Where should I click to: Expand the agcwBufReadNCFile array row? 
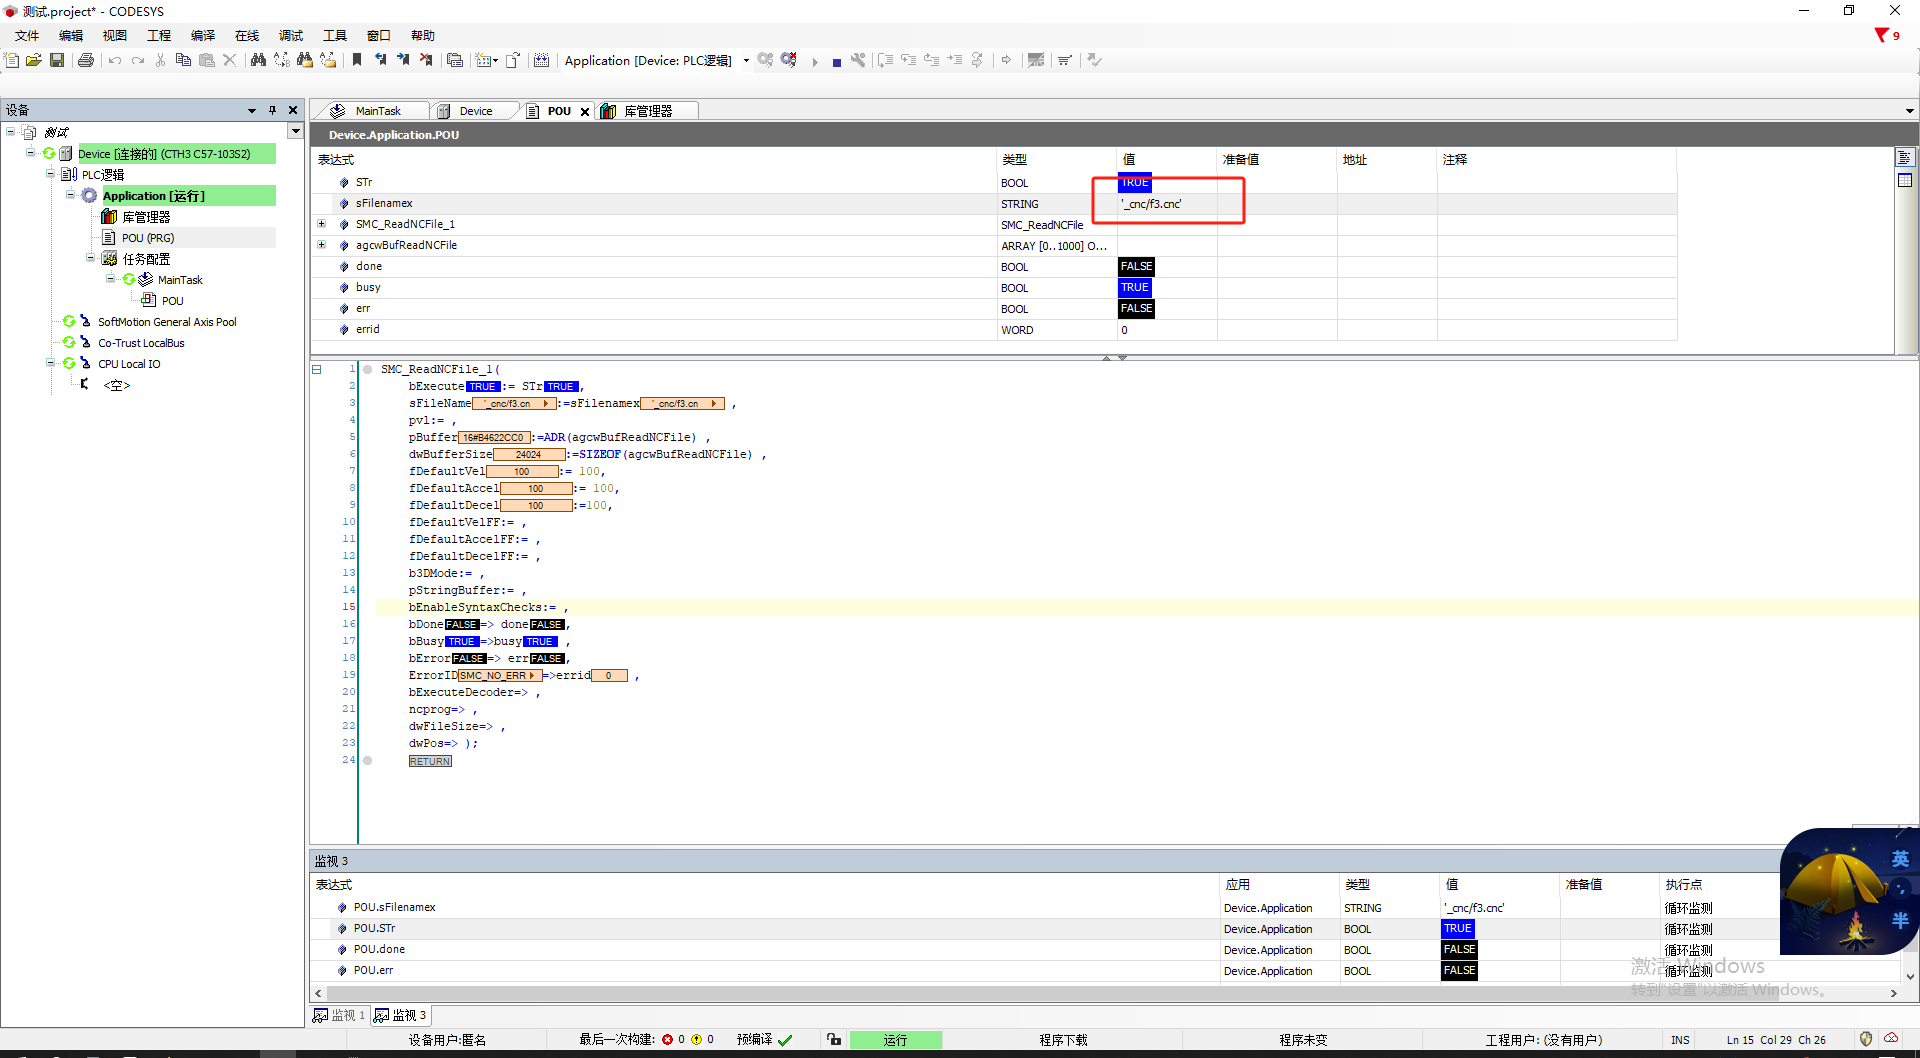[321, 245]
